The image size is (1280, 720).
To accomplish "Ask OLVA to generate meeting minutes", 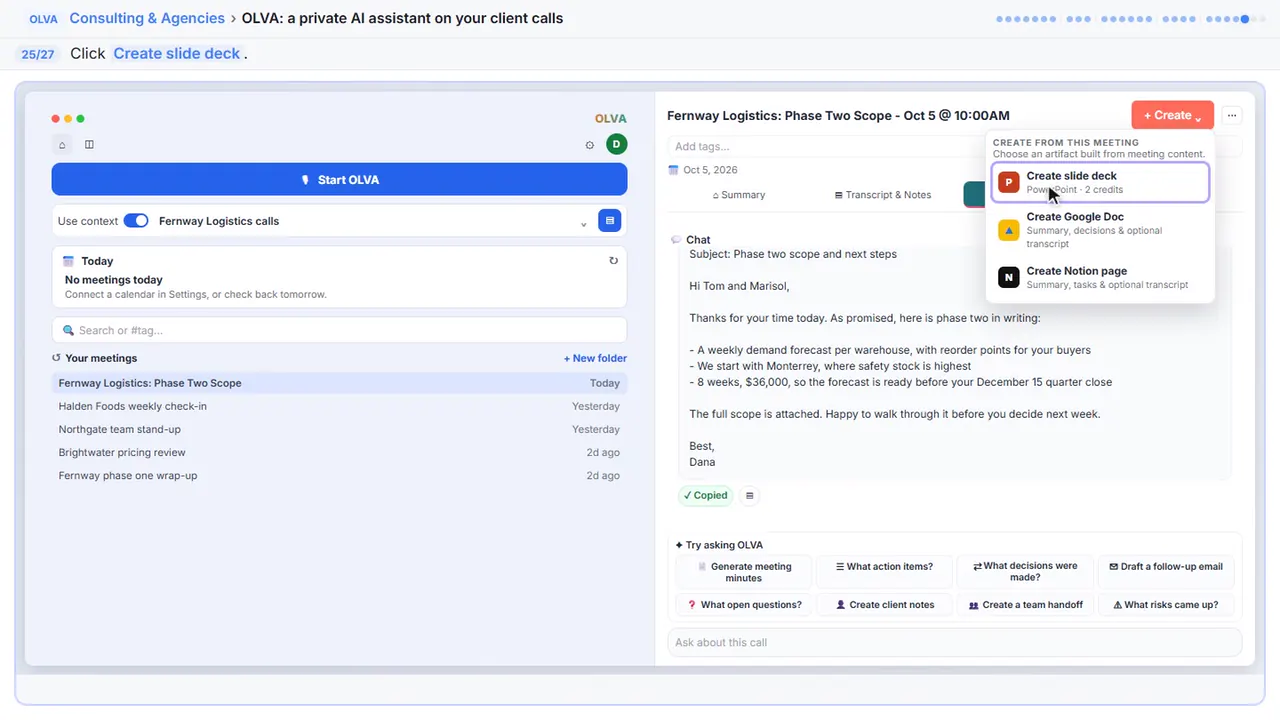I will (x=744, y=572).
